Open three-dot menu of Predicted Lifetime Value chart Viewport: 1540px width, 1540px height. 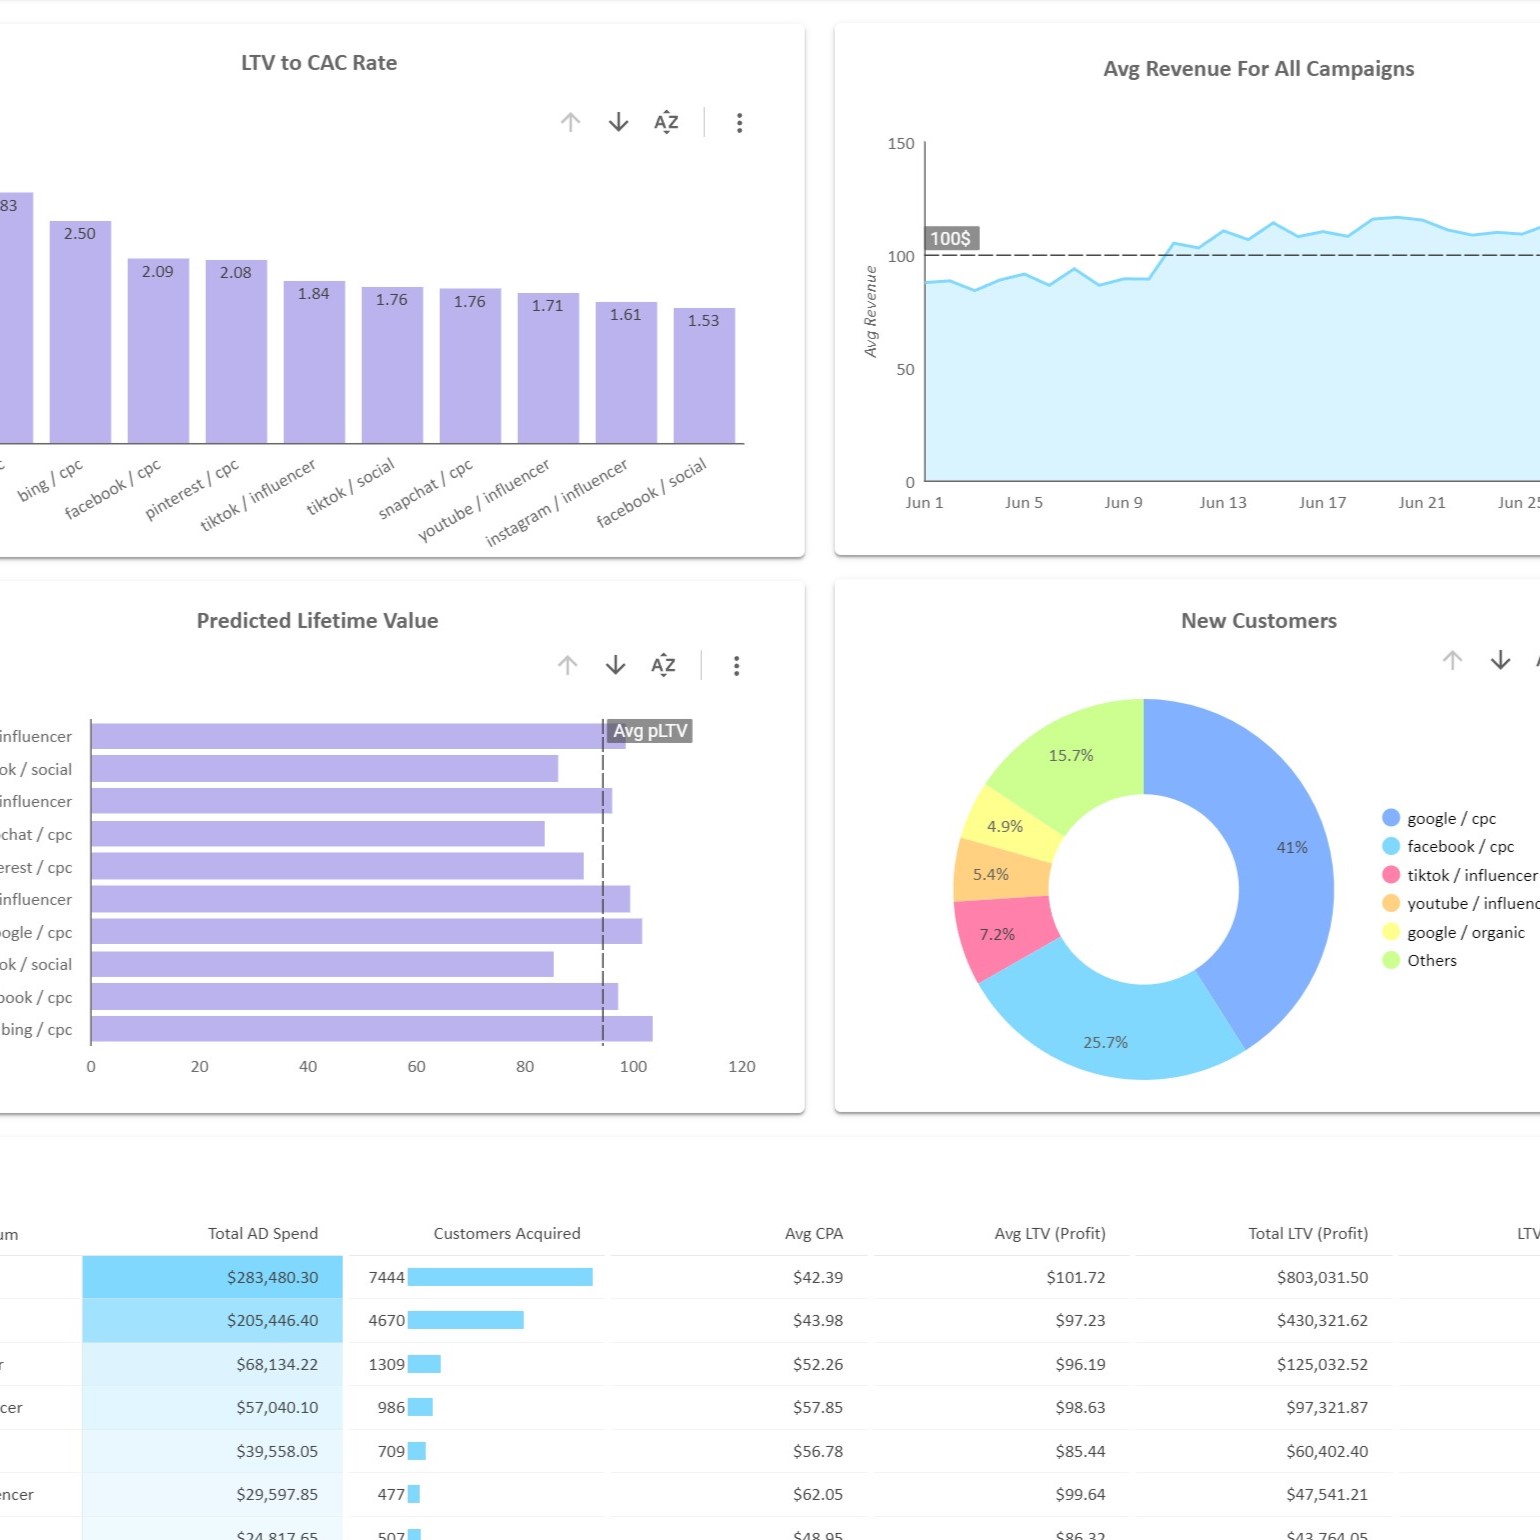click(x=736, y=665)
